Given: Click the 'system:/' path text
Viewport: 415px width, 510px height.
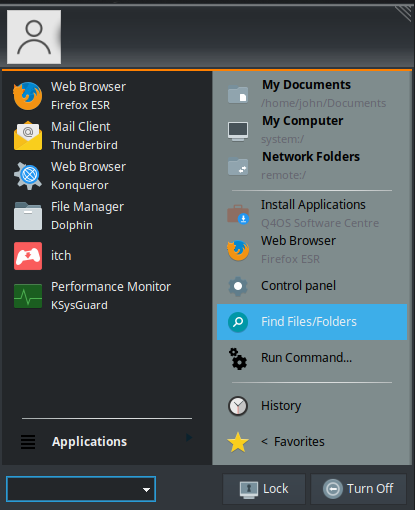Looking at the screenshot, I should coord(282,140).
